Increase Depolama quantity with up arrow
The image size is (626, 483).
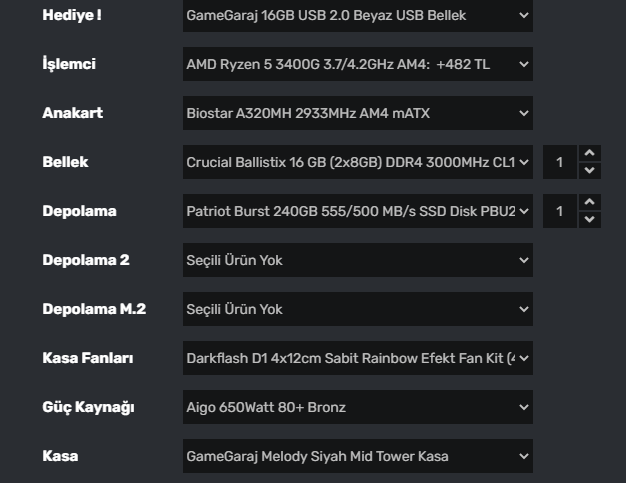(x=590, y=202)
